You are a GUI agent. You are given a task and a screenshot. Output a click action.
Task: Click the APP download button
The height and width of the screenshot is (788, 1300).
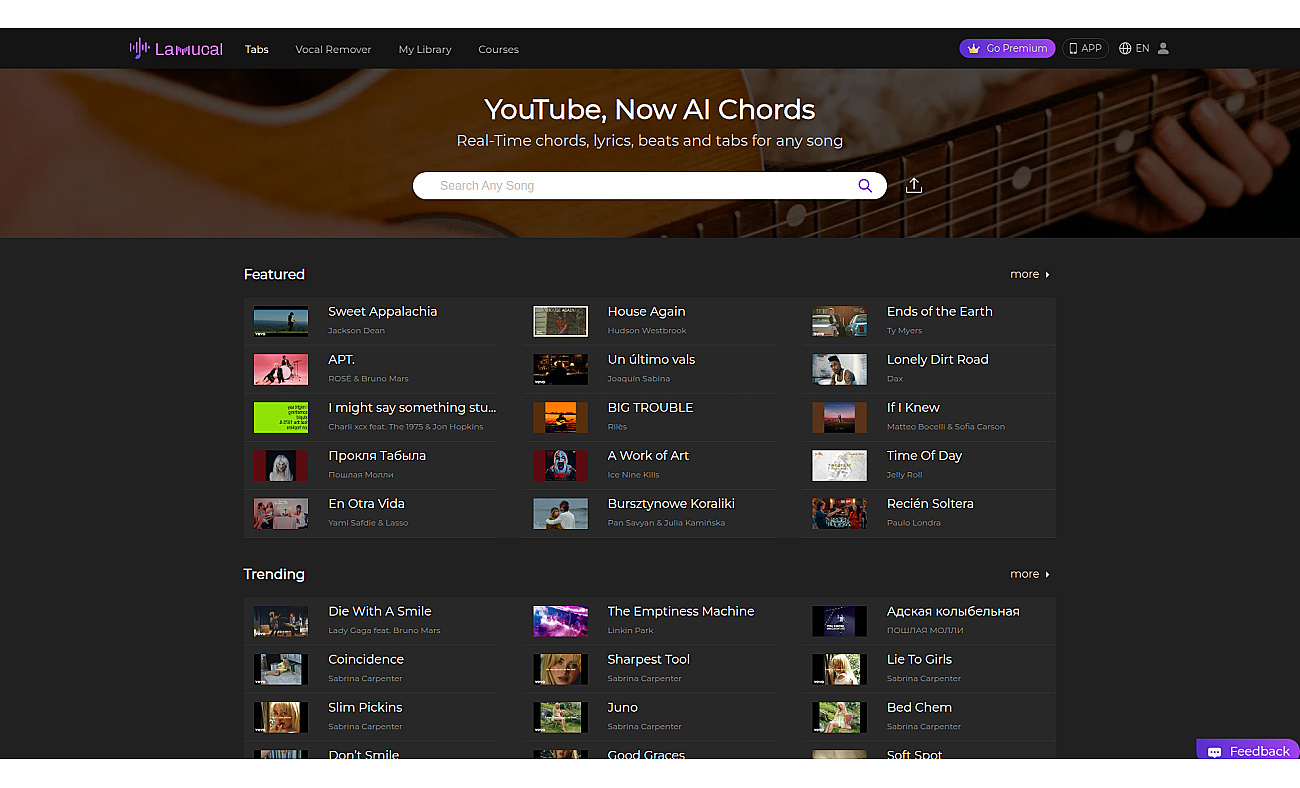1085,48
